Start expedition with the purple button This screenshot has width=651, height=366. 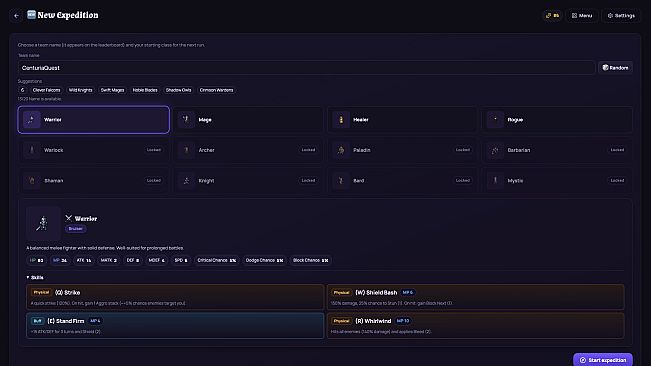[603, 360]
